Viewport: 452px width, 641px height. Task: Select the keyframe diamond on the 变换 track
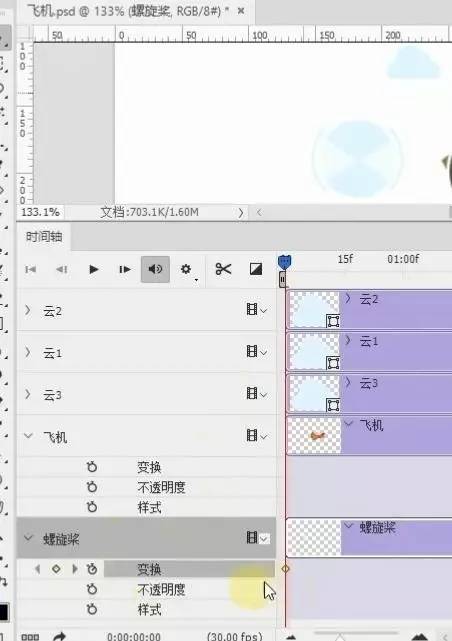[x=286, y=569]
